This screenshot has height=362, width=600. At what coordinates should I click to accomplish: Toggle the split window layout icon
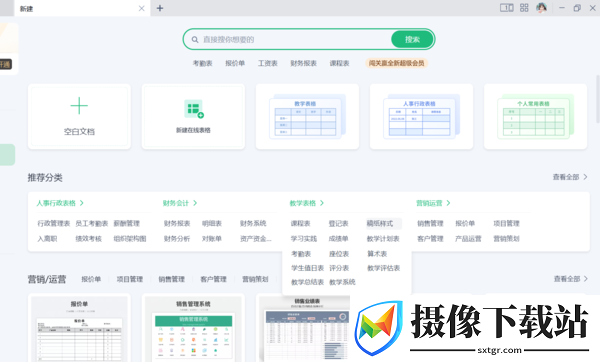click(x=507, y=8)
